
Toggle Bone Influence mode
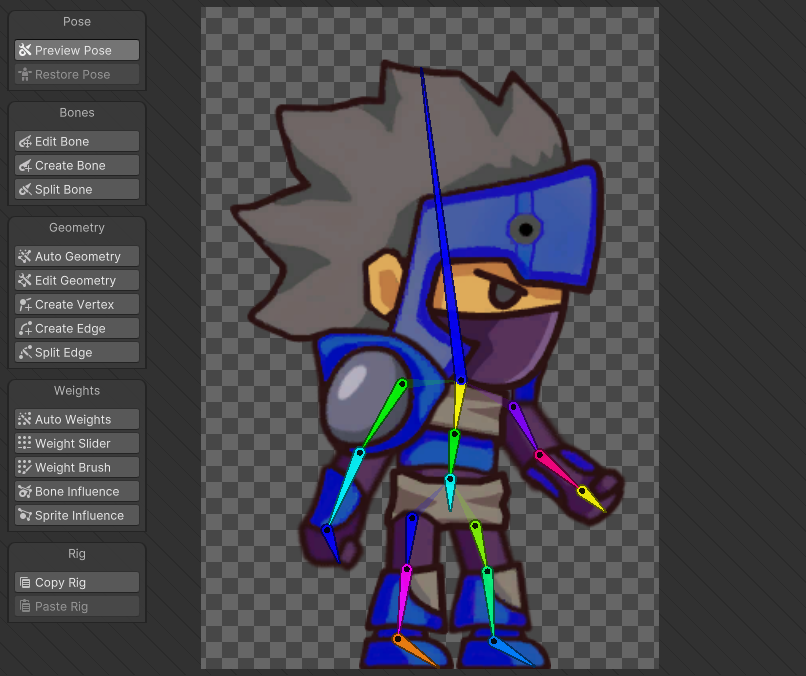click(76, 492)
